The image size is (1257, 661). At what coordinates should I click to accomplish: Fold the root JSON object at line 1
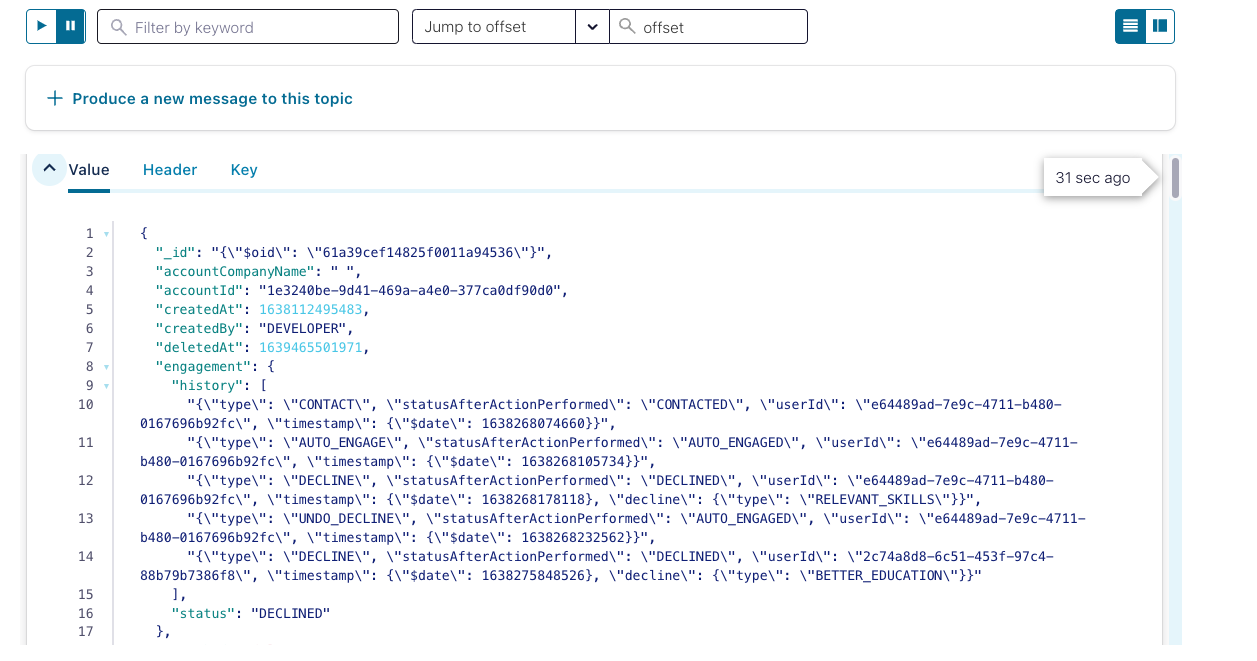pyautogui.click(x=106, y=234)
